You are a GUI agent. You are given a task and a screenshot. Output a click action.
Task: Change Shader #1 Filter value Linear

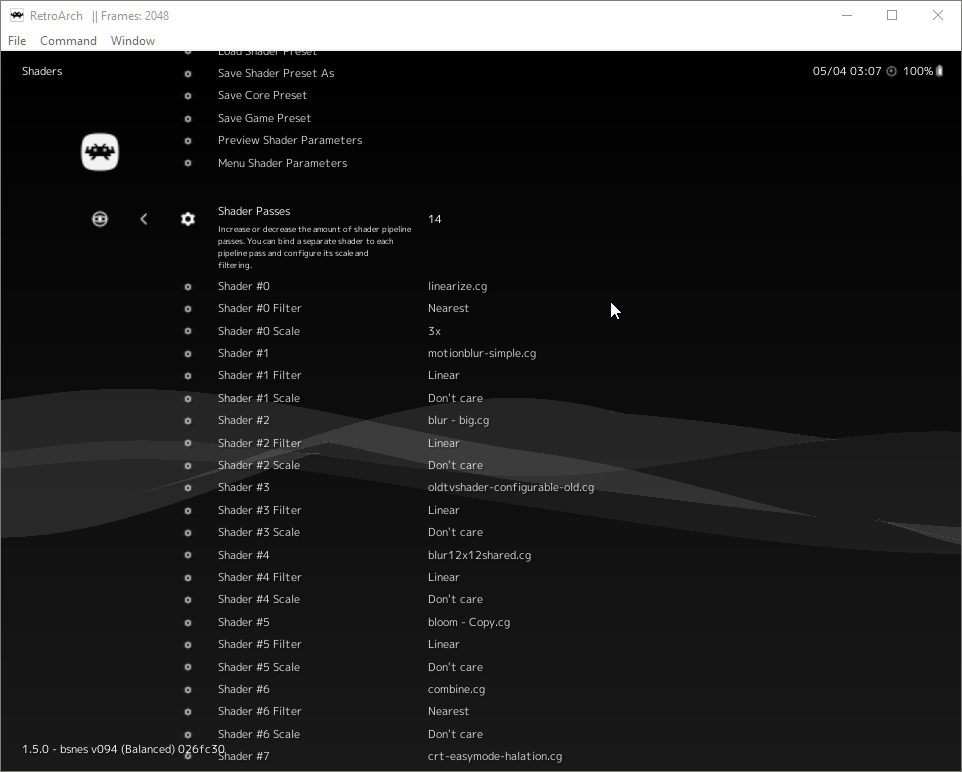(444, 375)
